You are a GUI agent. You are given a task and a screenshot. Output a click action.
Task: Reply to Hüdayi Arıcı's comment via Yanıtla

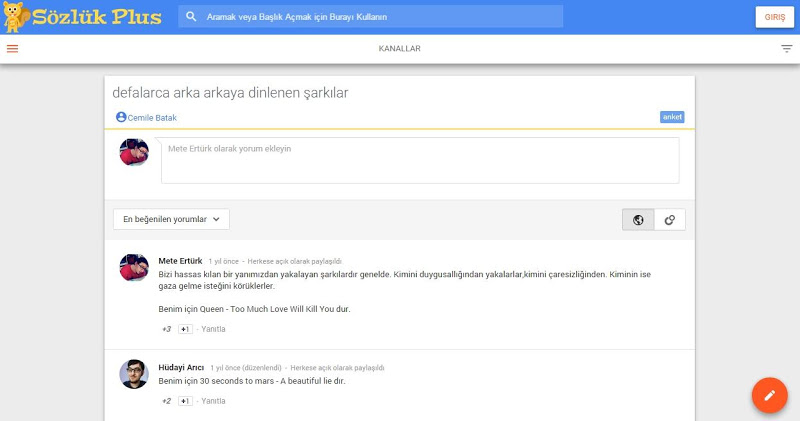point(213,401)
